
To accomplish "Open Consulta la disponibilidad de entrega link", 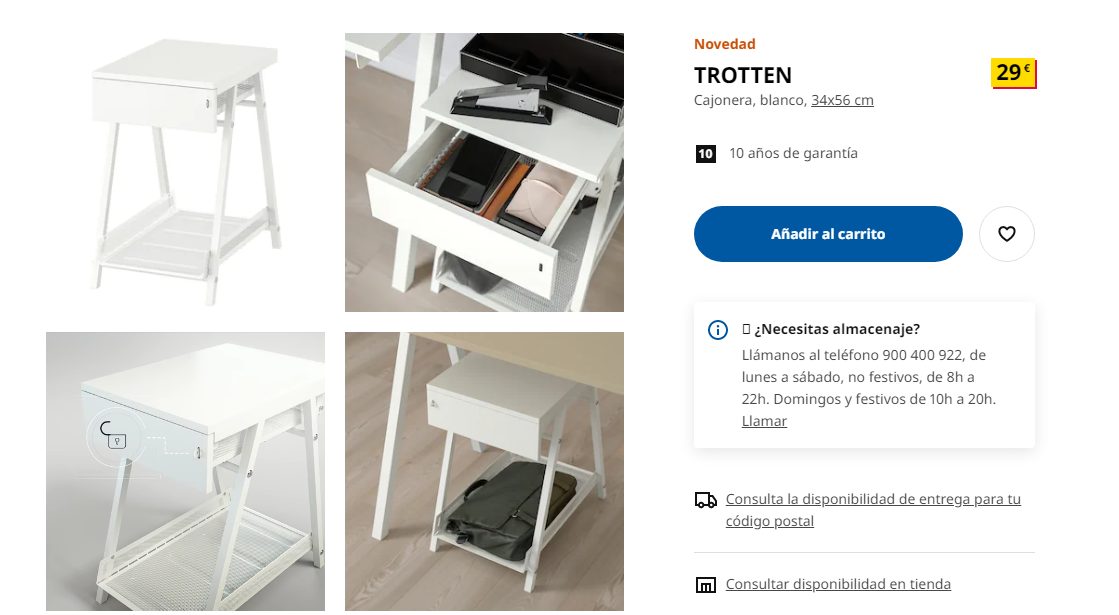I will (x=873, y=510).
